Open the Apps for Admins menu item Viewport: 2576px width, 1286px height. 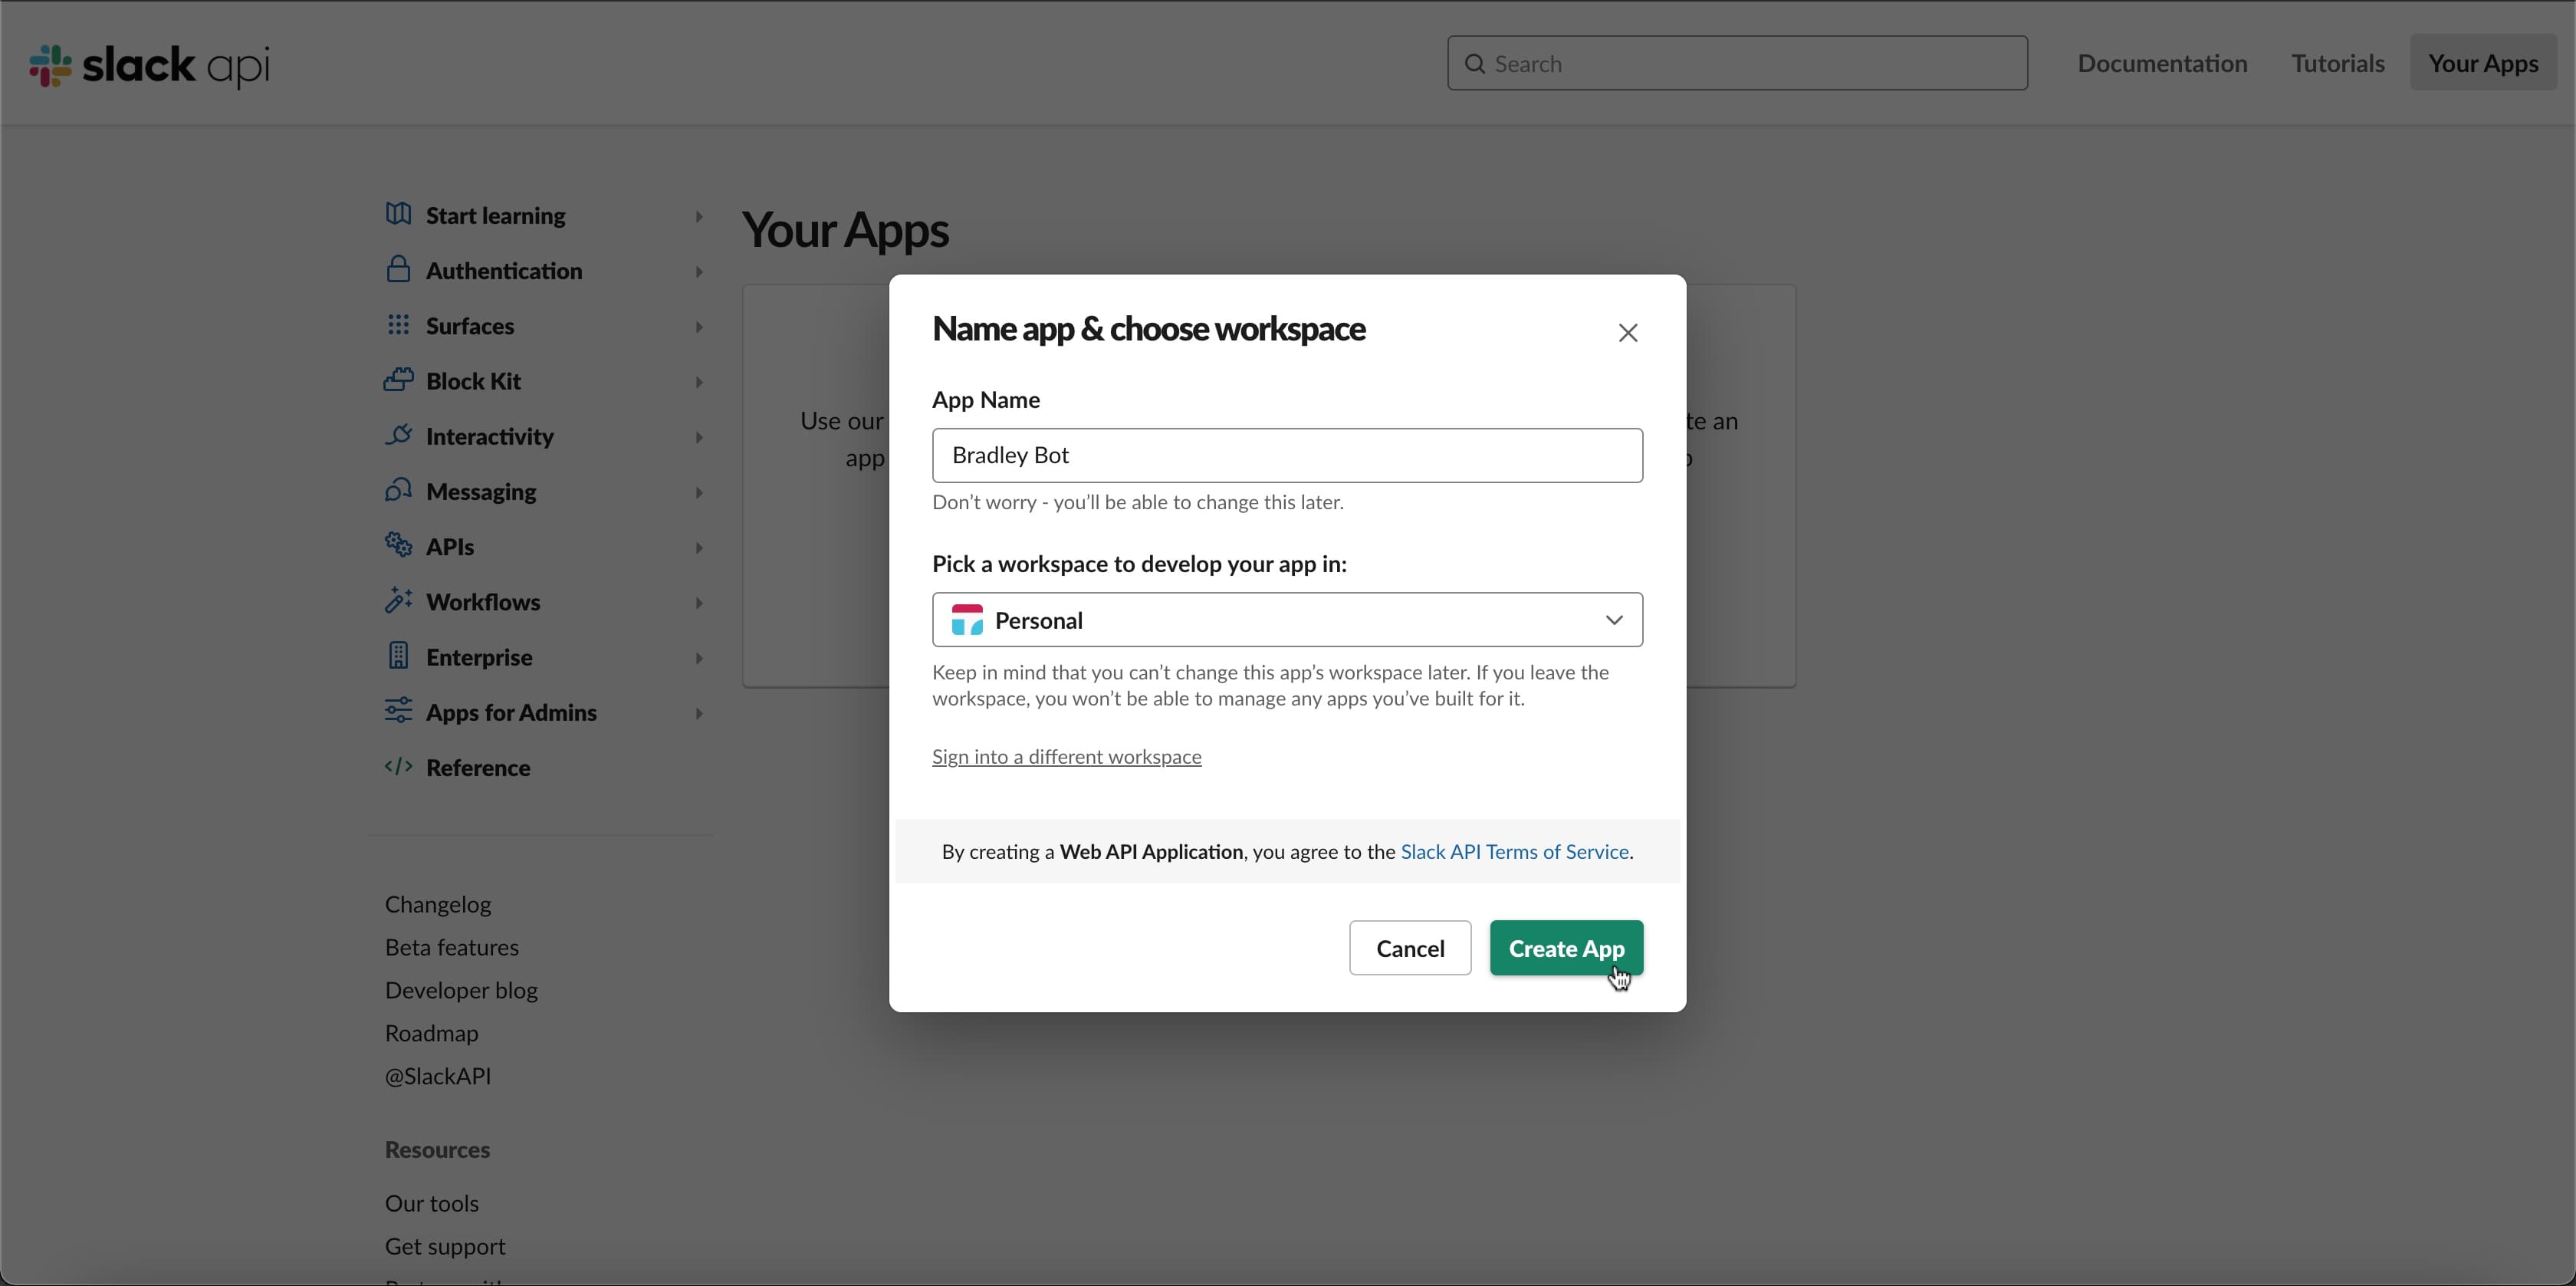[x=511, y=712]
